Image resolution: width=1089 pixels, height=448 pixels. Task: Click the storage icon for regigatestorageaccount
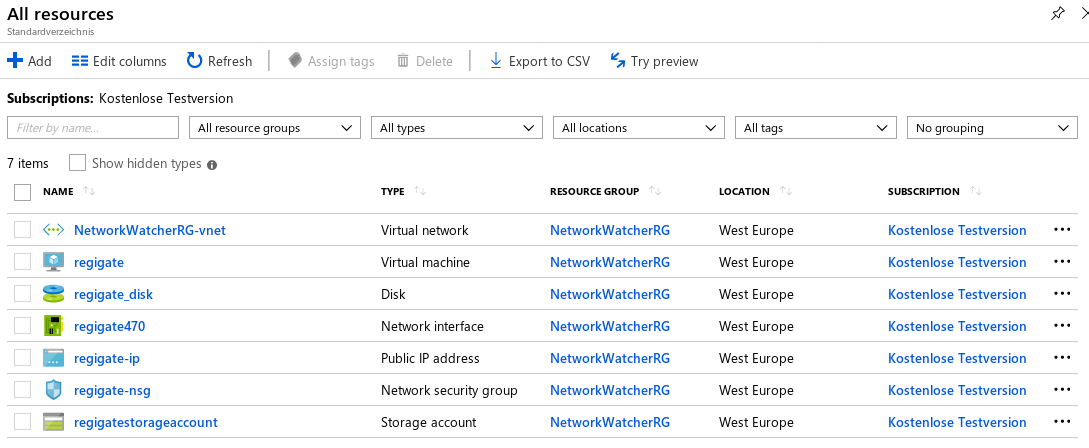click(53, 422)
